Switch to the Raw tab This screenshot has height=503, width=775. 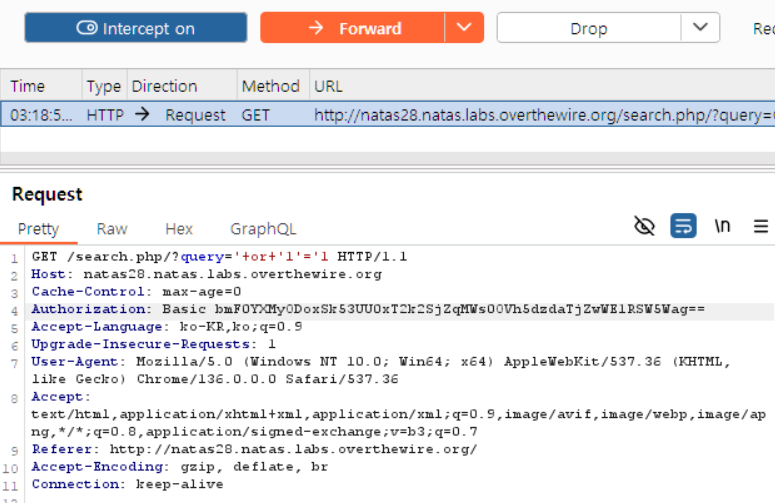112,229
